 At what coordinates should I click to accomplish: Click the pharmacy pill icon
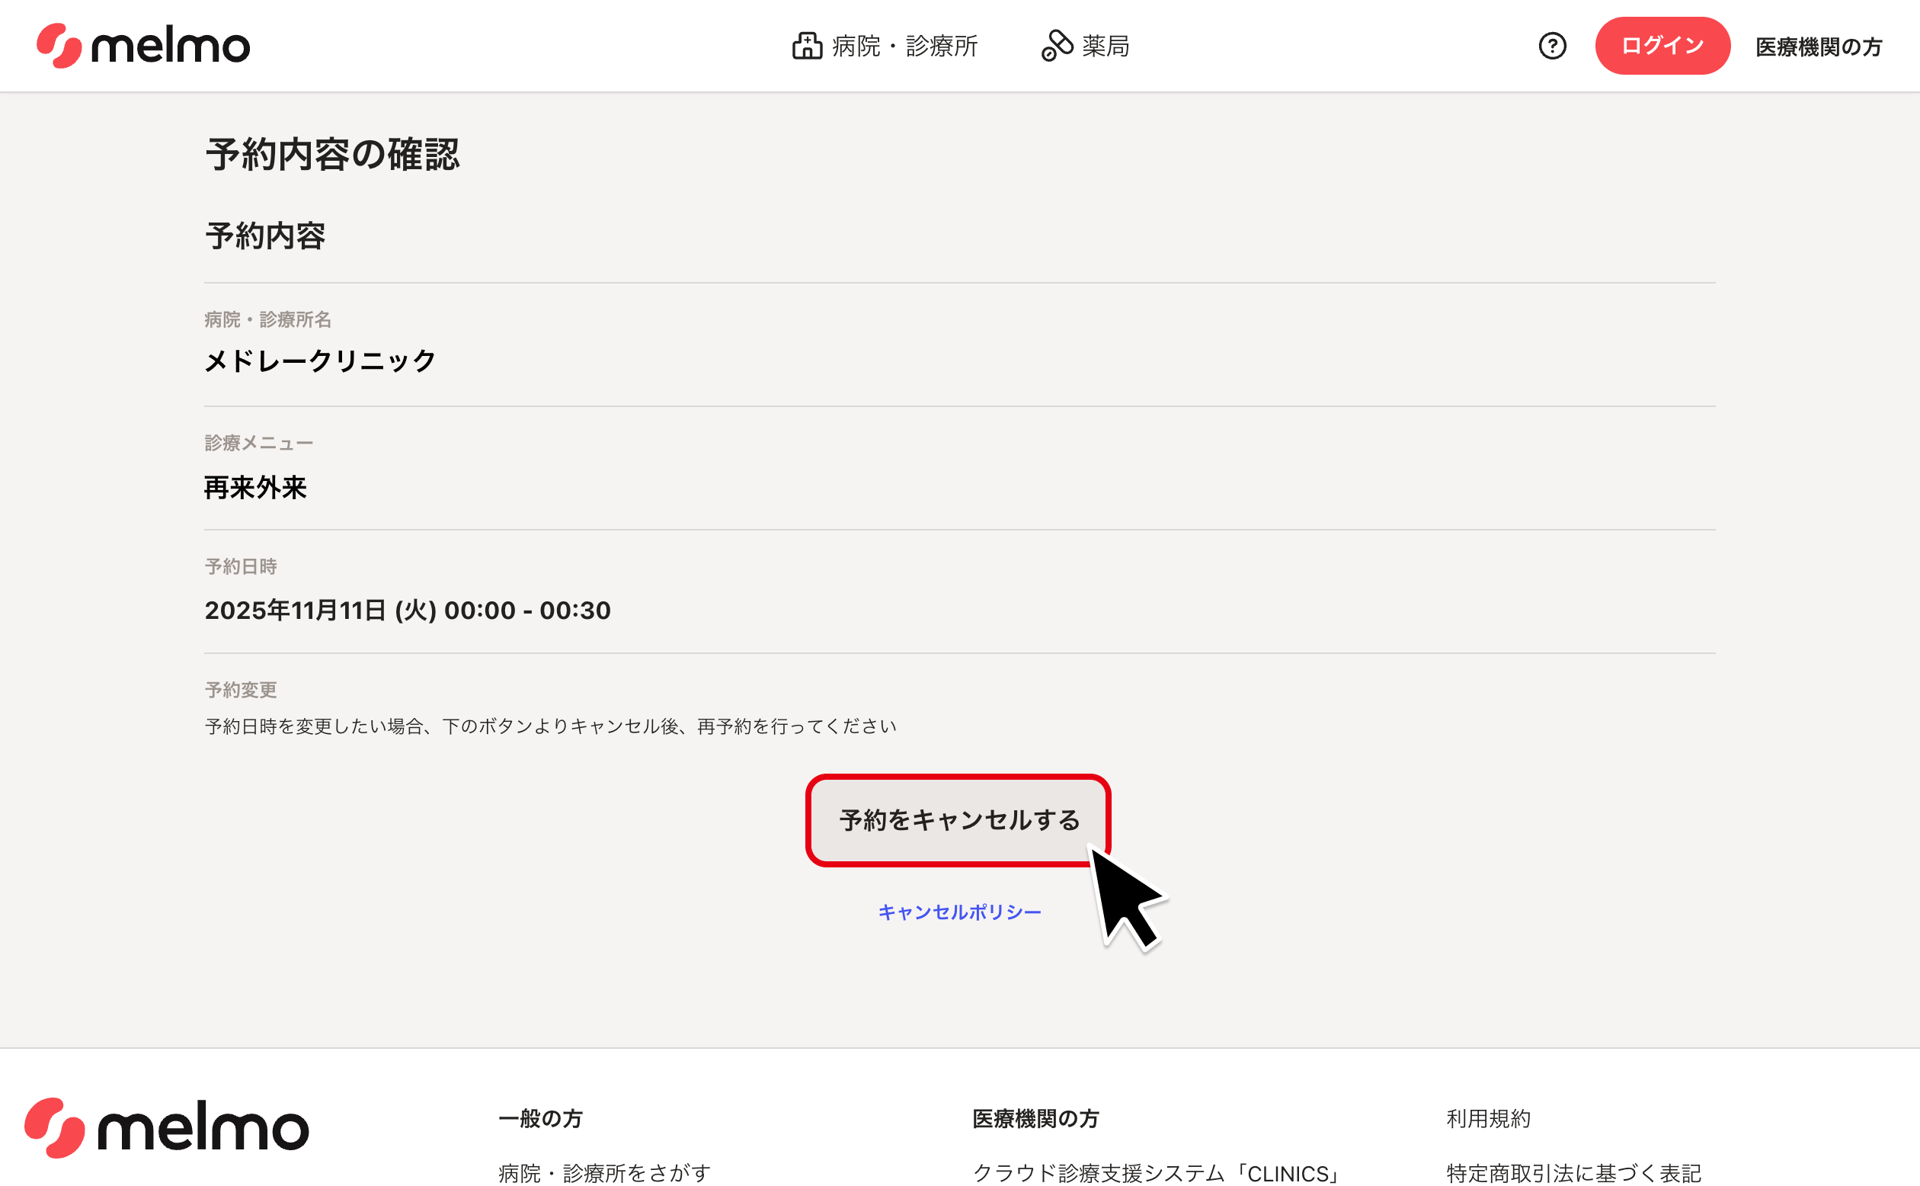pos(1056,46)
